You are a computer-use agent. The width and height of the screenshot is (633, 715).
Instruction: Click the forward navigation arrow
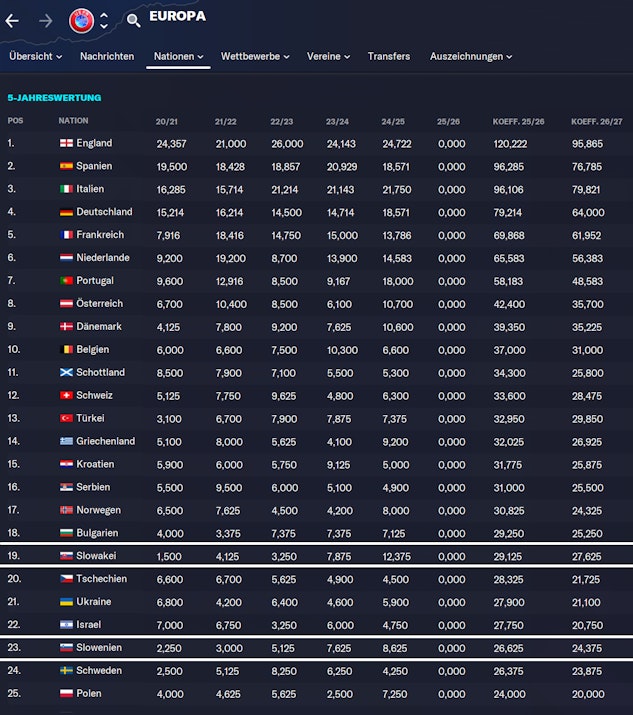[x=45, y=20]
